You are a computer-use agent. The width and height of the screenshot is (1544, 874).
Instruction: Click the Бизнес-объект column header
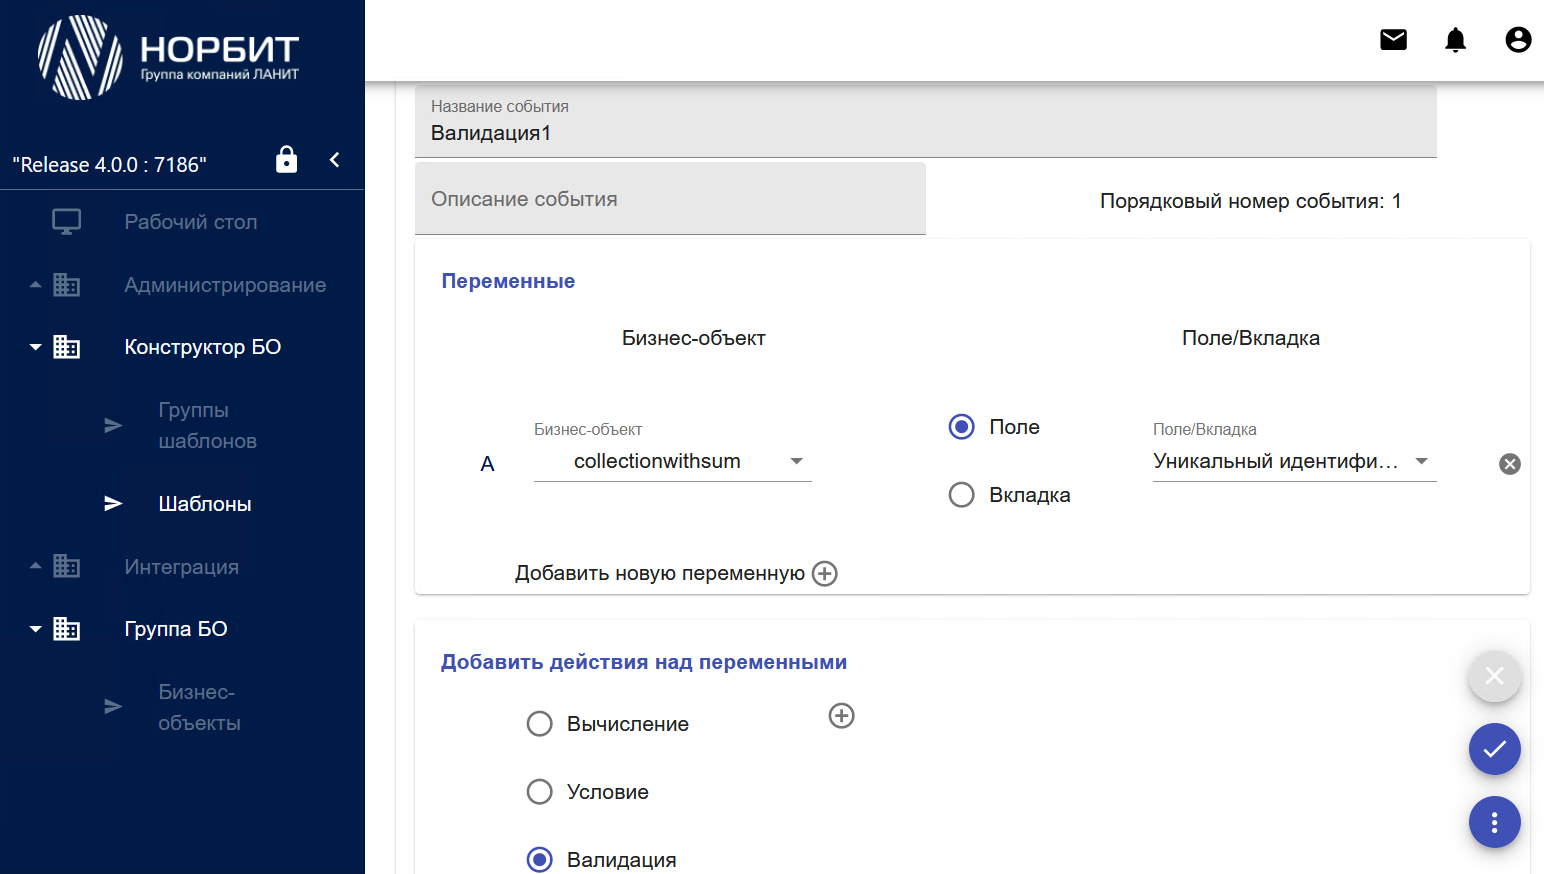point(694,338)
